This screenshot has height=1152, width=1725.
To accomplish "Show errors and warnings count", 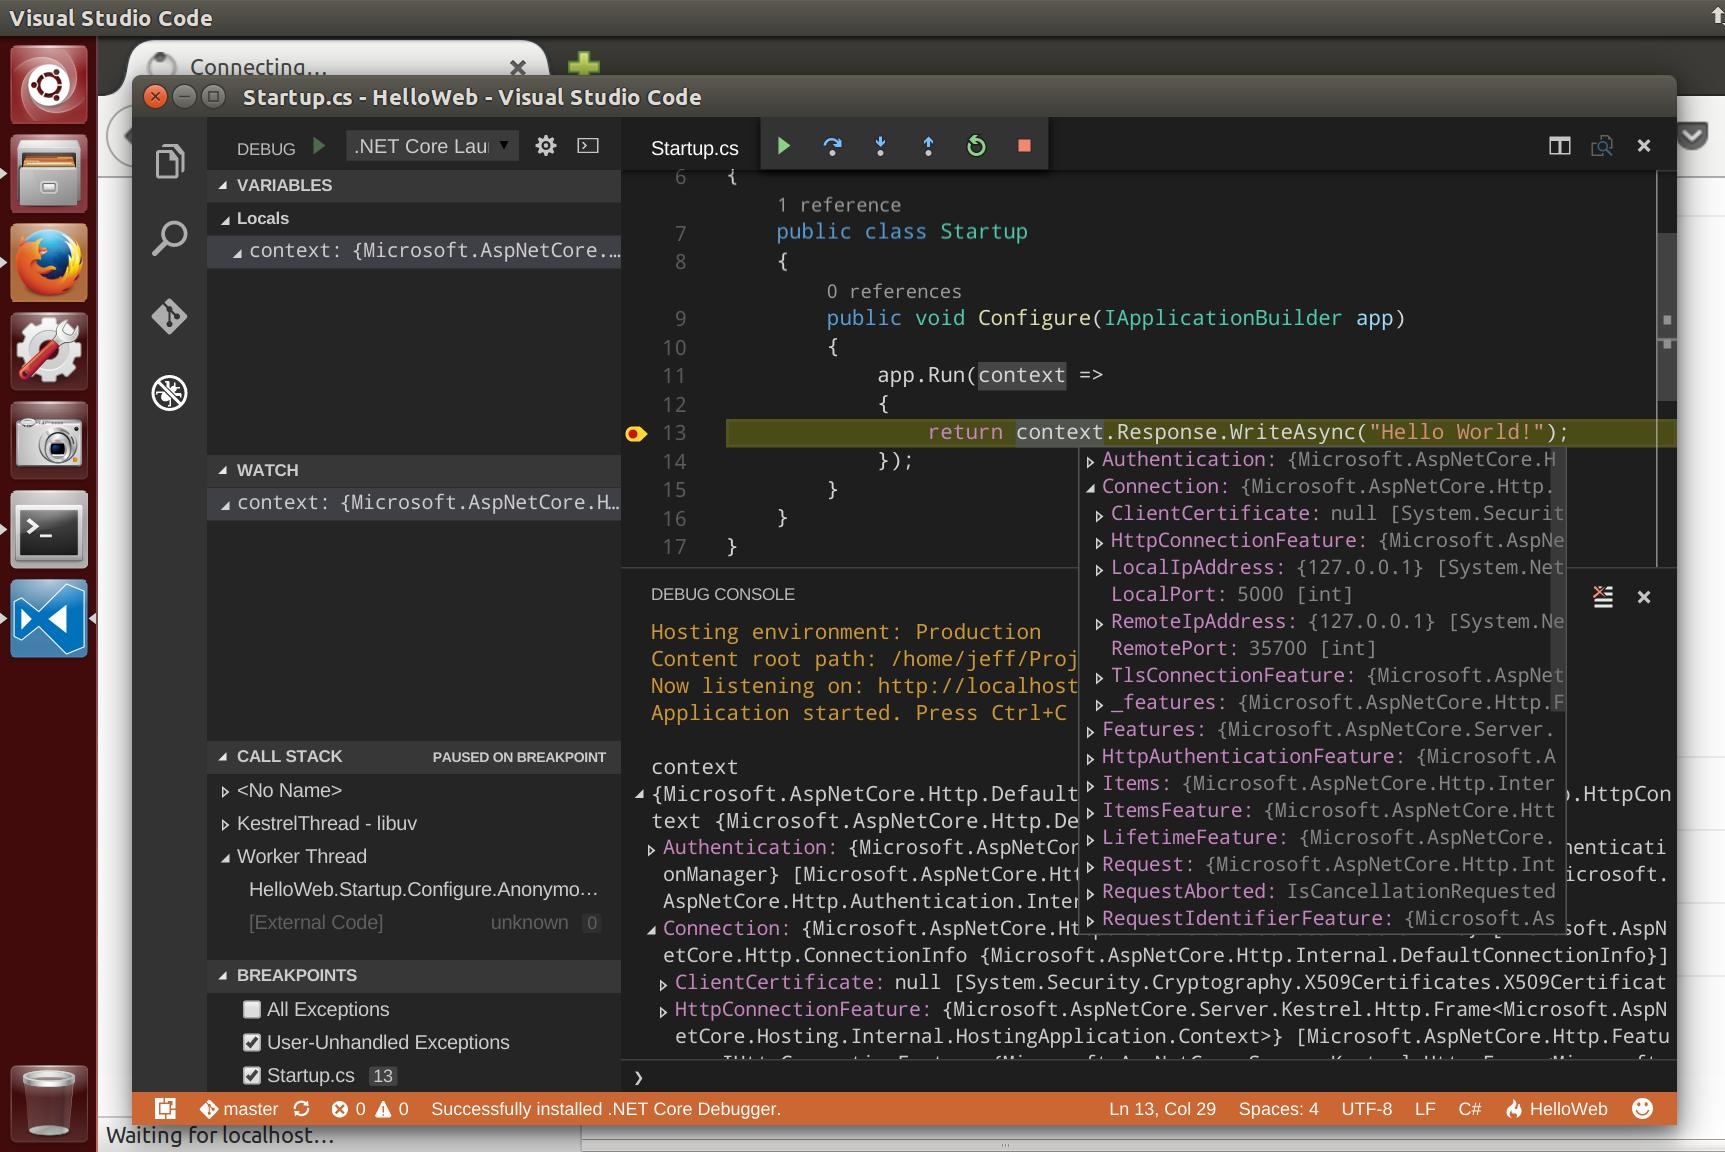I will coord(370,1109).
